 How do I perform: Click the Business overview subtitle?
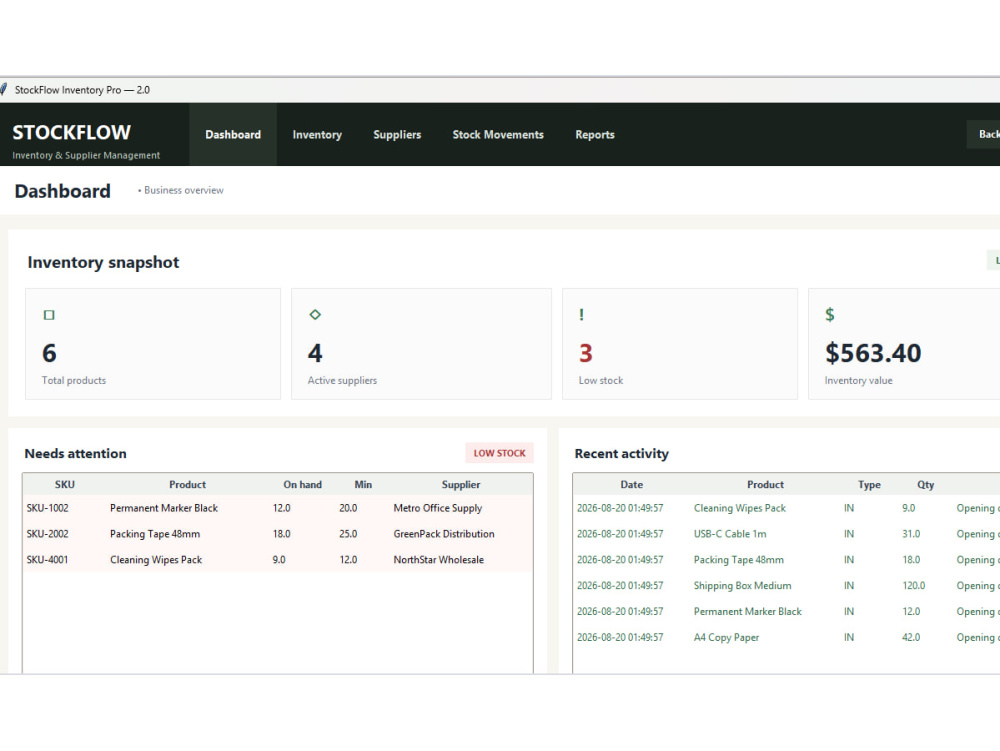pyautogui.click(x=180, y=190)
